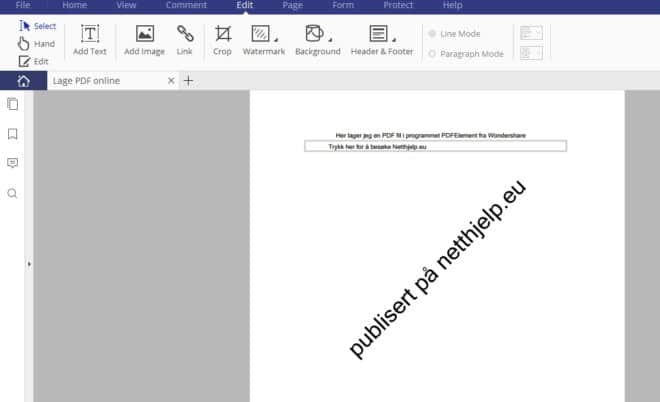Screen dimensions: 660x402
Task: Add a new tab with plus icon
Action: [x=189, y=81]
